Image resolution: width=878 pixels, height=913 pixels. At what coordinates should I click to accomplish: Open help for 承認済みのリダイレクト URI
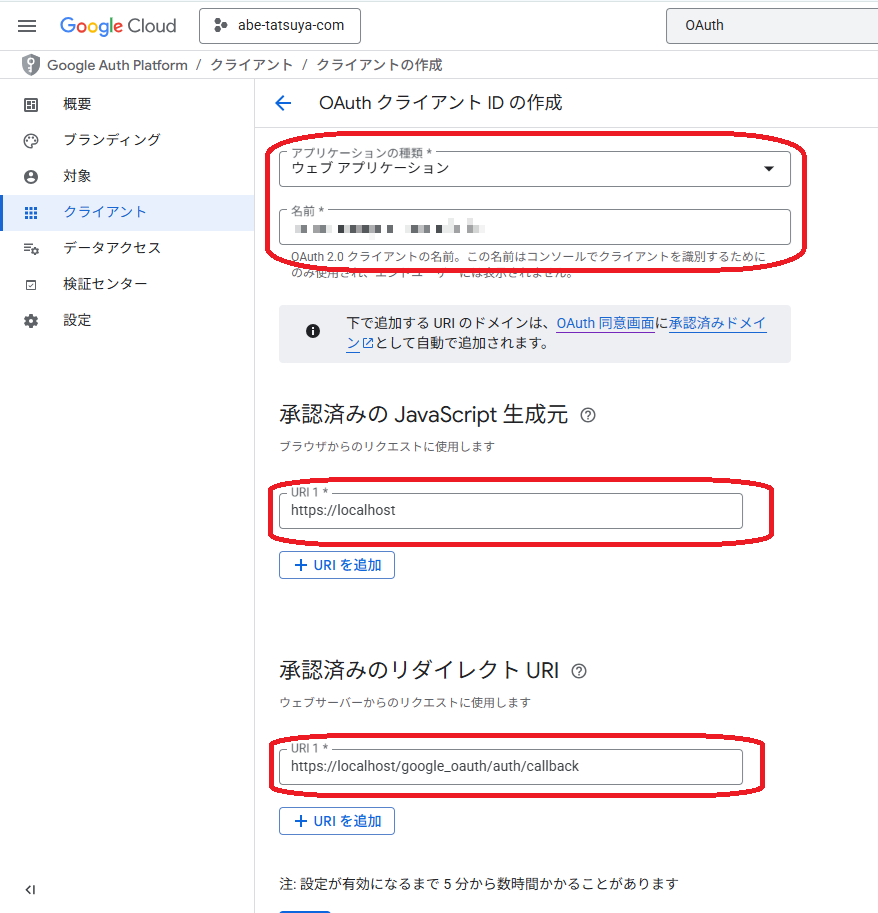click(578, 671)
